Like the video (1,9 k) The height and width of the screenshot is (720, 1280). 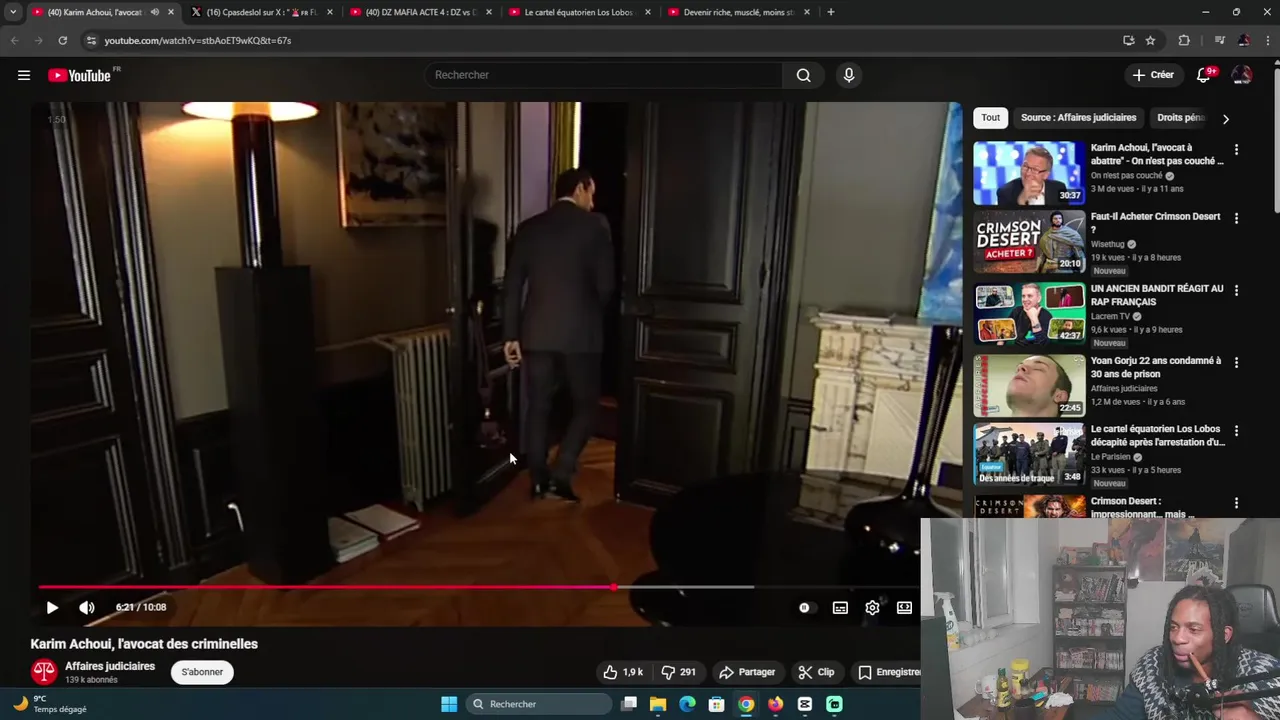[622, 672]
